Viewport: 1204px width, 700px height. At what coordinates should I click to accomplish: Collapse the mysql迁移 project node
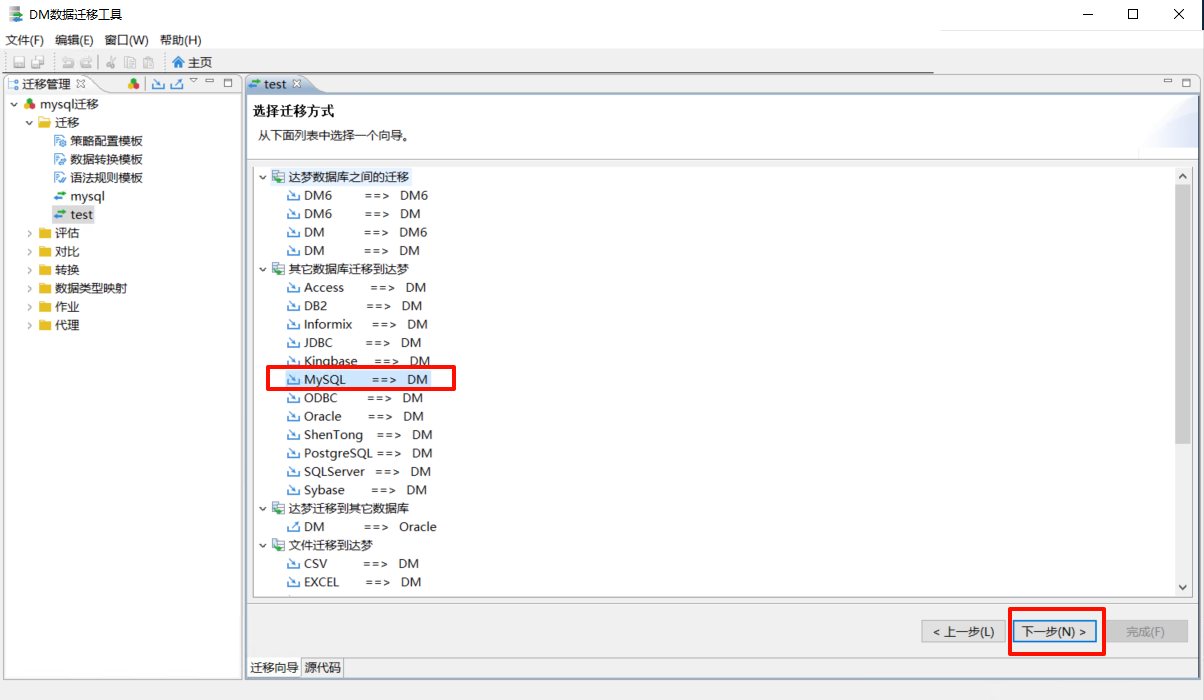point(13,104)
